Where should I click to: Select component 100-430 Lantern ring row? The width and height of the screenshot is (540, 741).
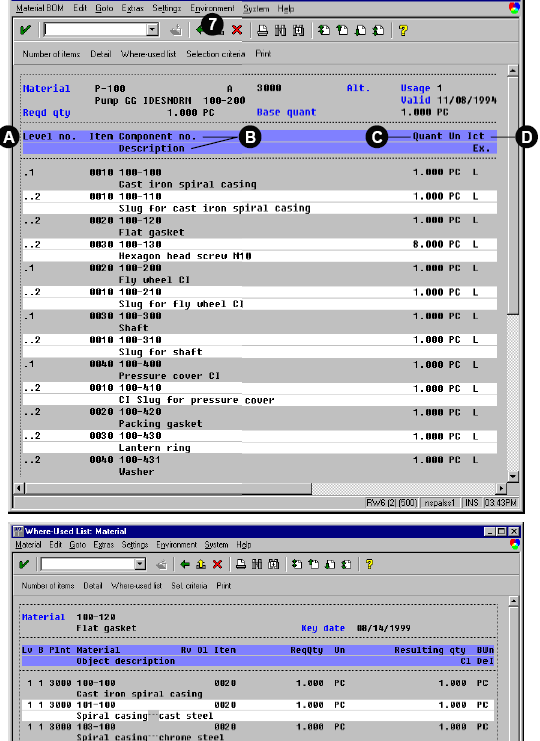(259, 441)
